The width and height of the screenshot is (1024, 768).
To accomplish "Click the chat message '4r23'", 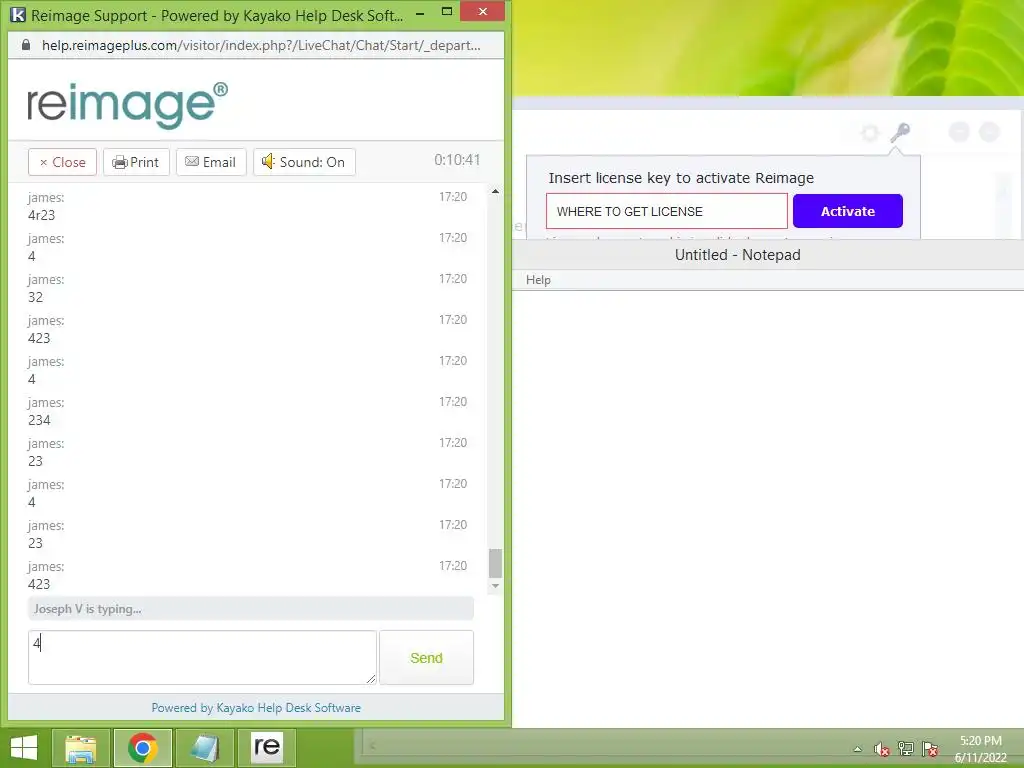I will [42, 215].
